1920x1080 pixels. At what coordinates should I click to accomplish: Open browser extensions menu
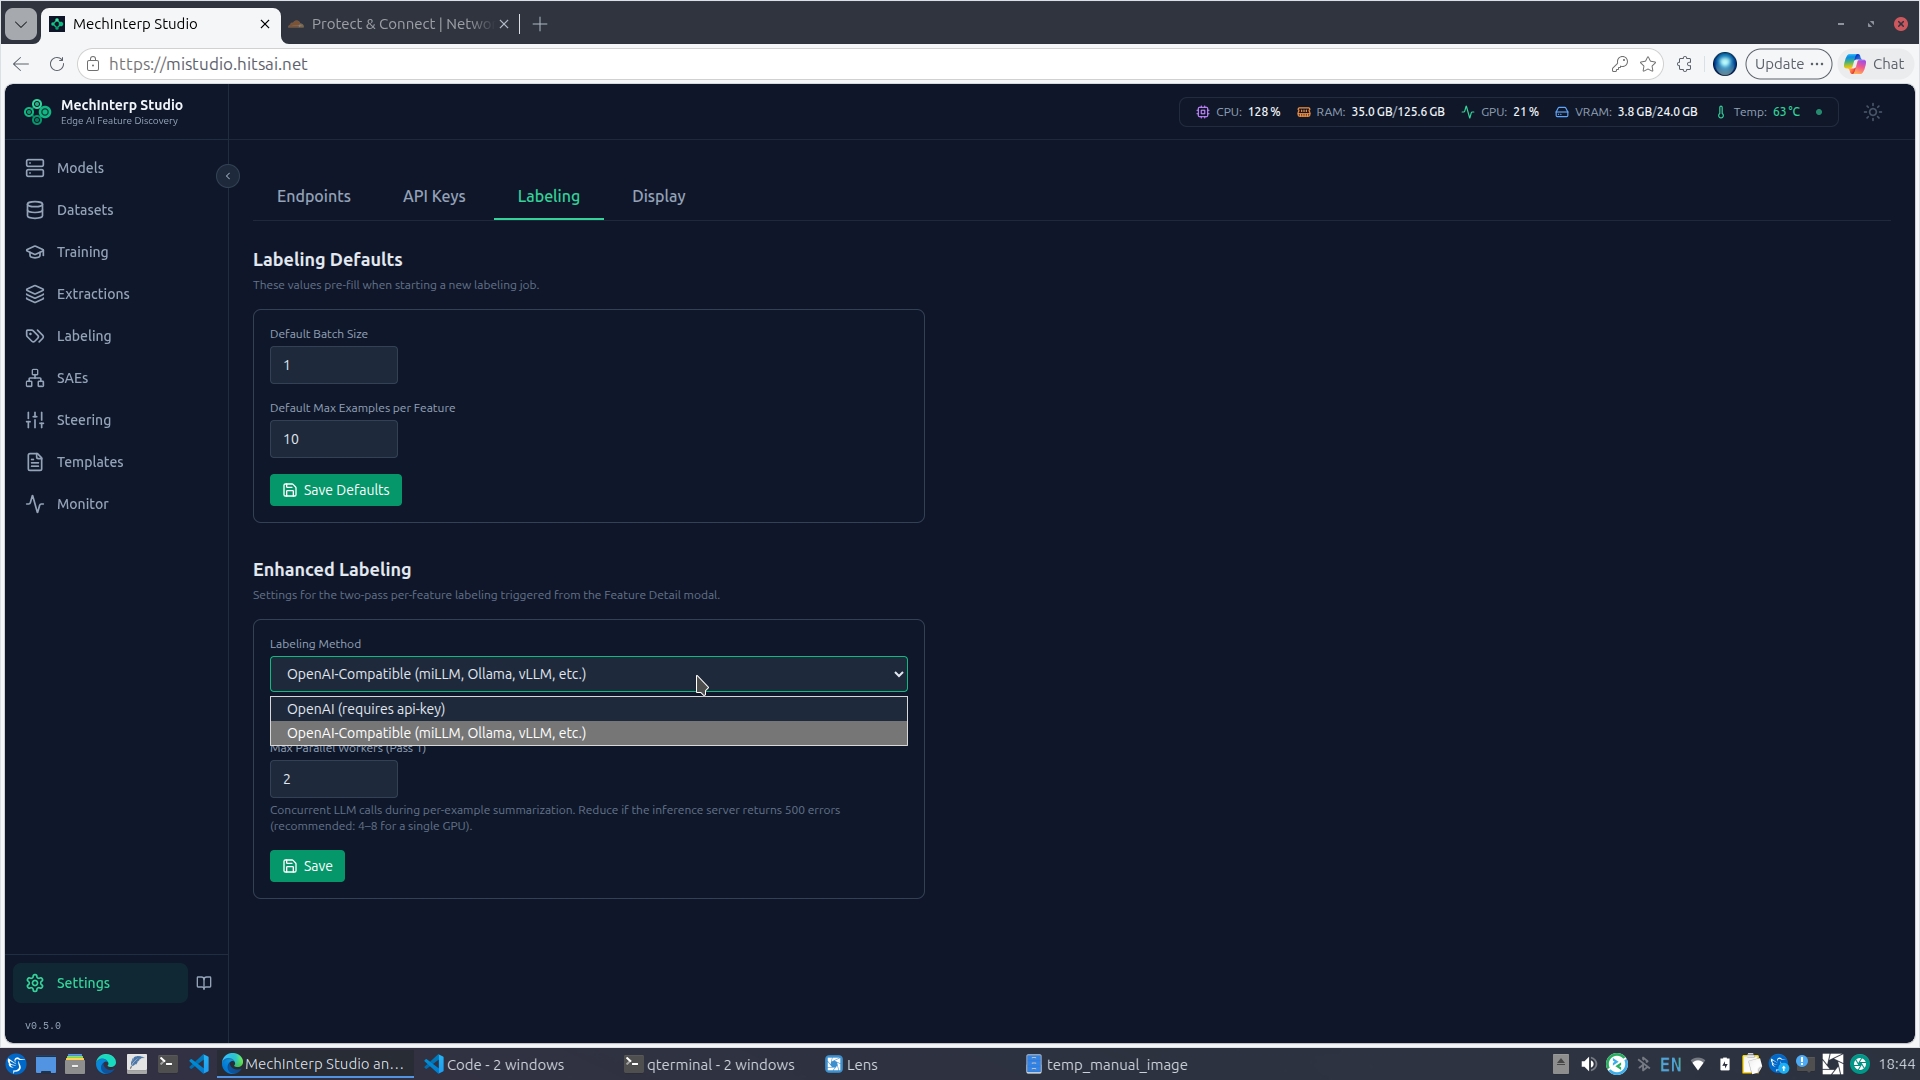1684,64
